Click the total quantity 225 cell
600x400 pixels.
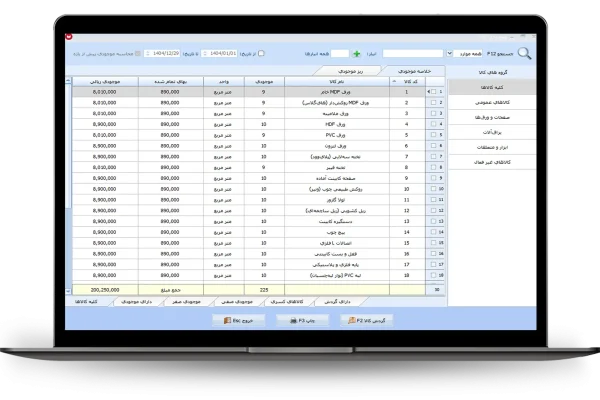[264, 290]
